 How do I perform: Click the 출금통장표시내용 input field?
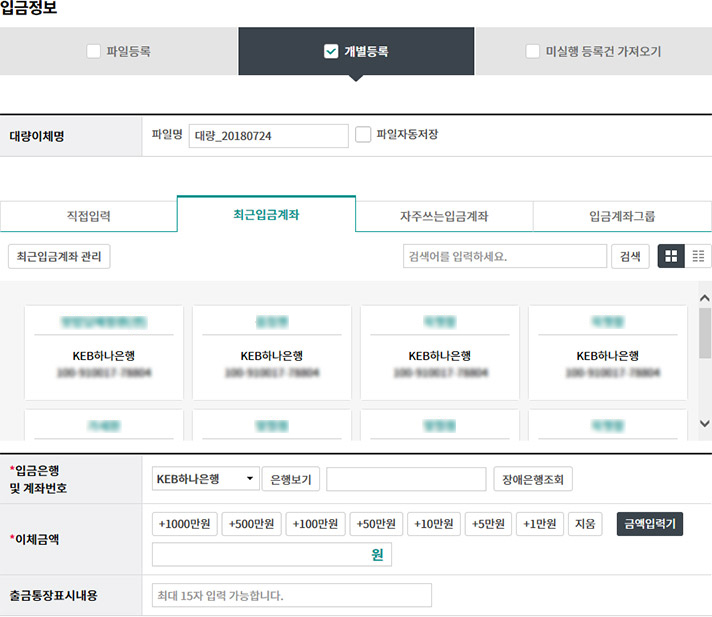(x=291, y=595)
